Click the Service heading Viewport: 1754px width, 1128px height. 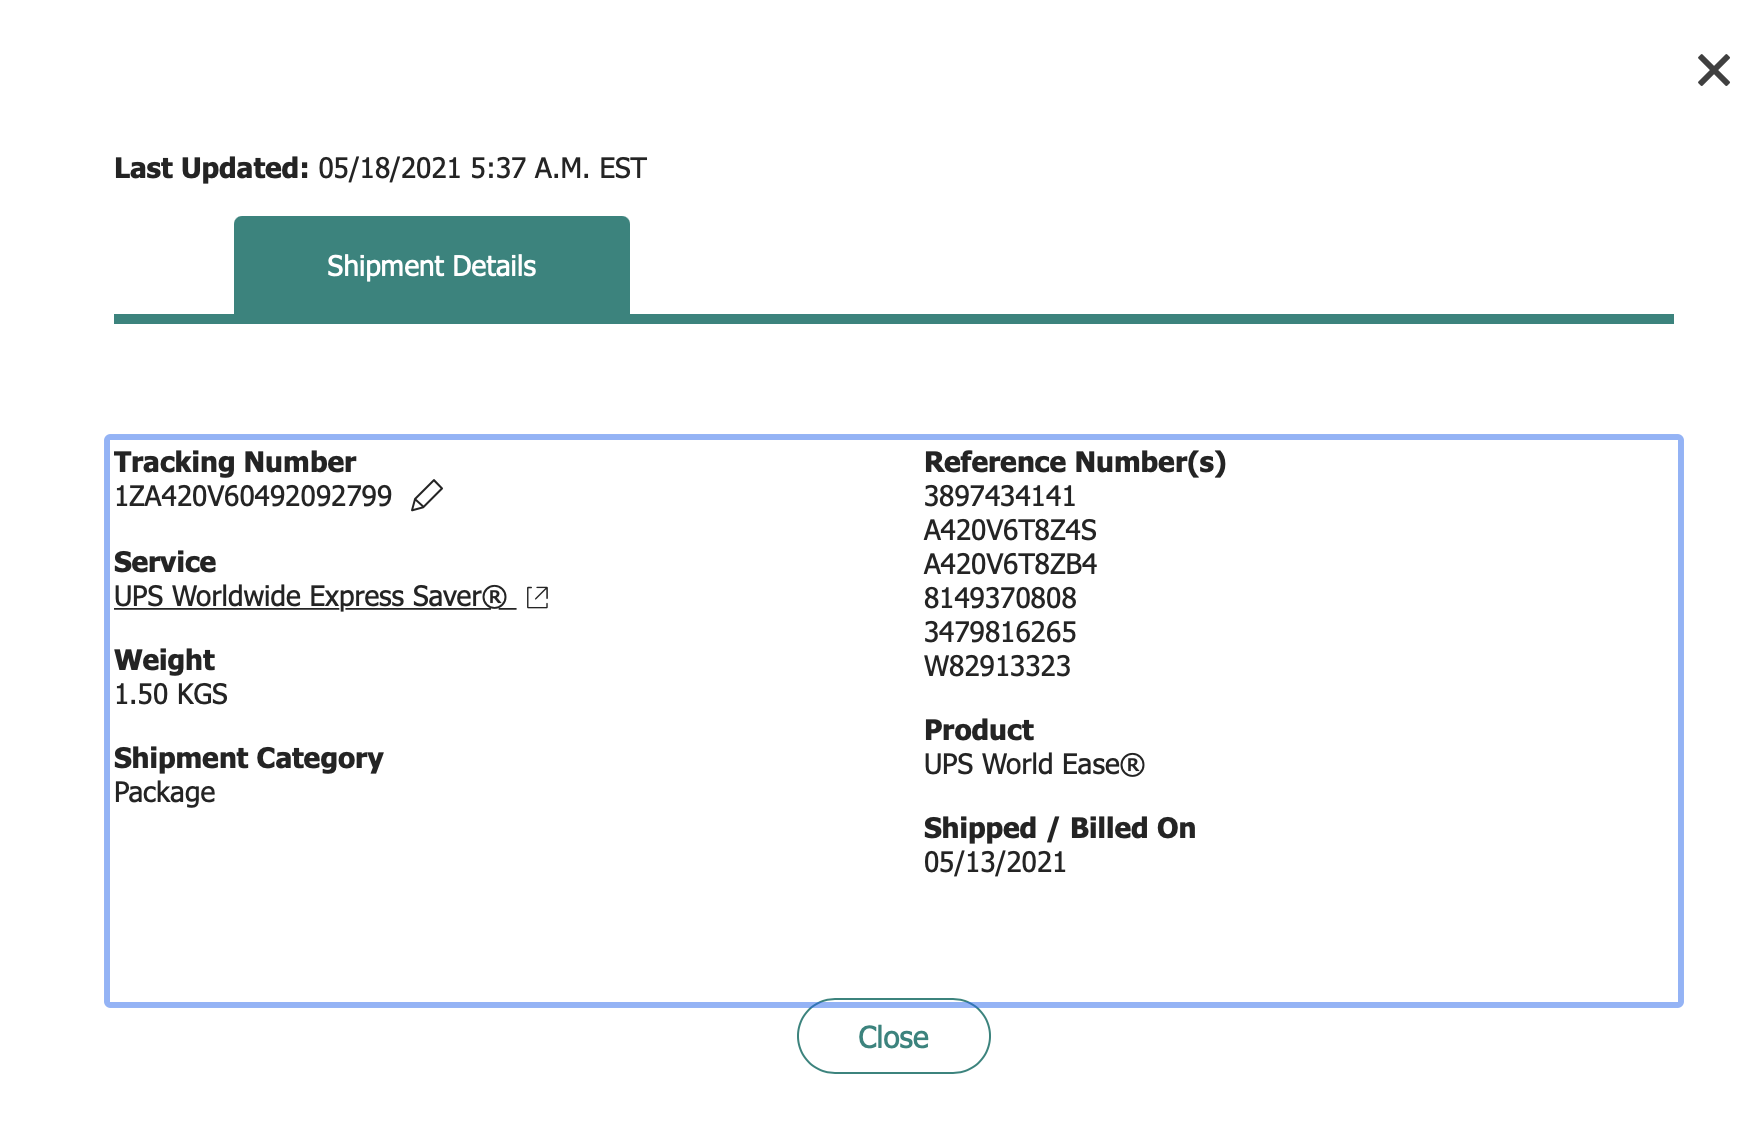coord(165,562)
